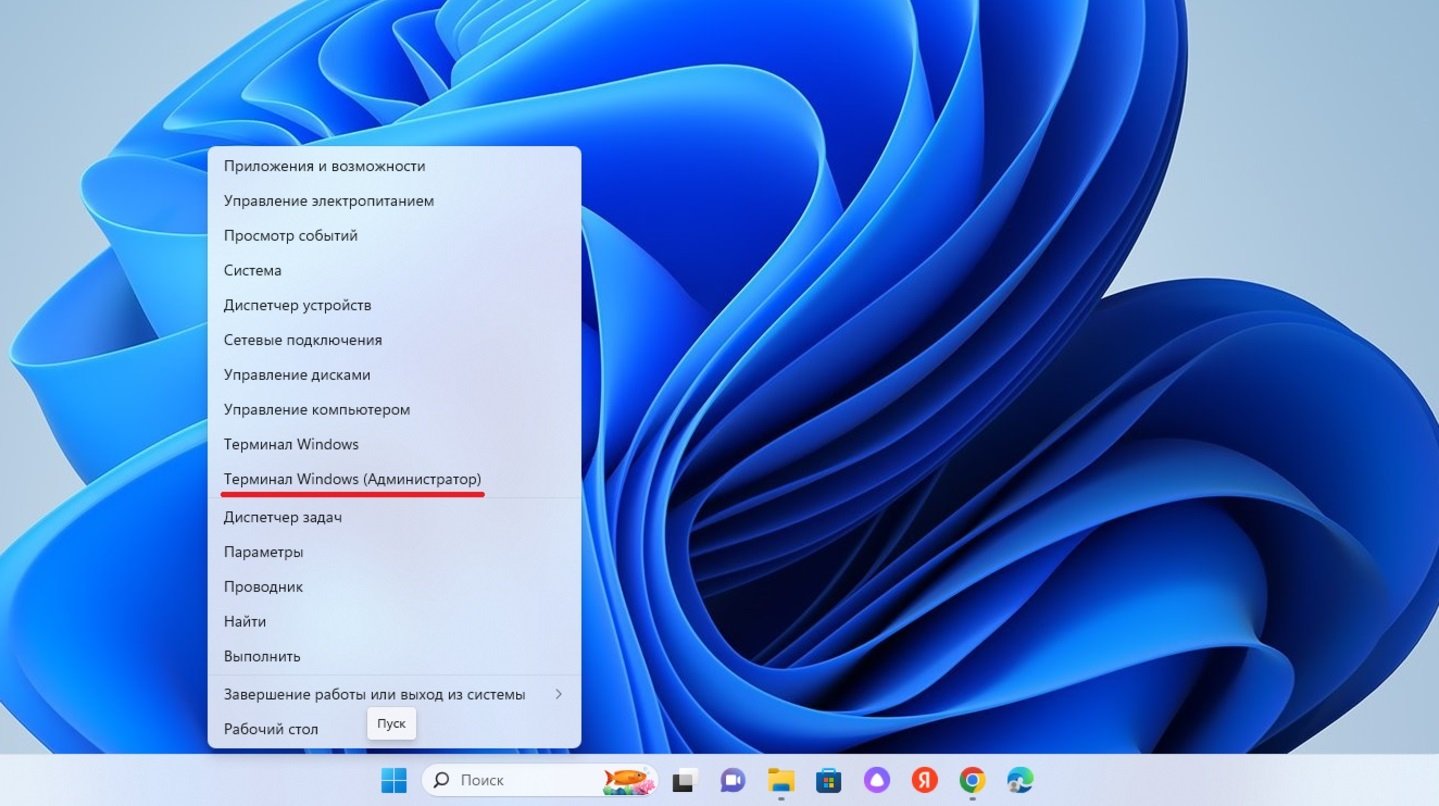
Task: Open Приложения и возможности from the menu
Action: pyautogui.click(x=394, y=166)
